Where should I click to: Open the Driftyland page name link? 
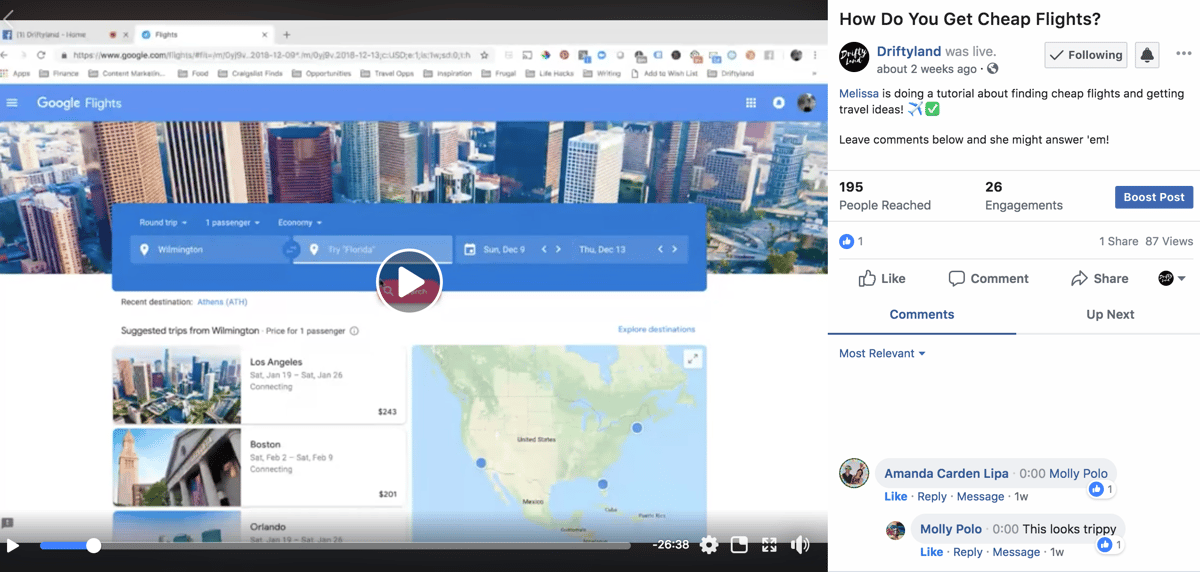pyautogui.click(x=908, y=51)
